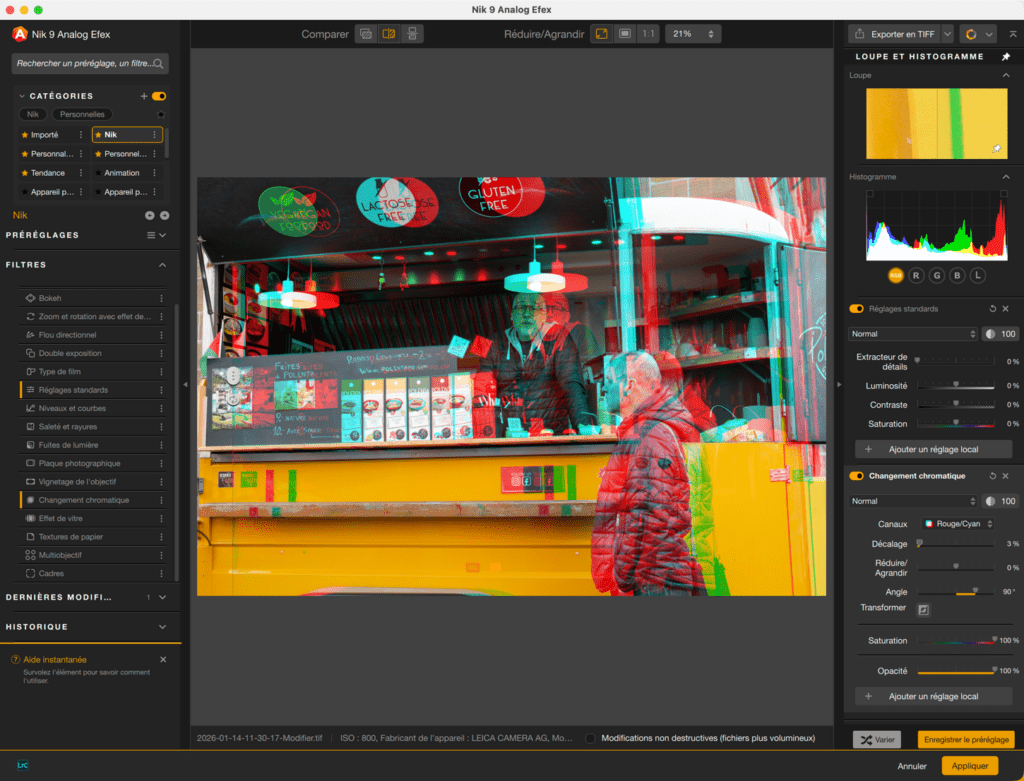Viewport: 1024px width, 781px height.
Task: Disable the Changement chromatique adjustment toggle
Action: pos(856,476)
